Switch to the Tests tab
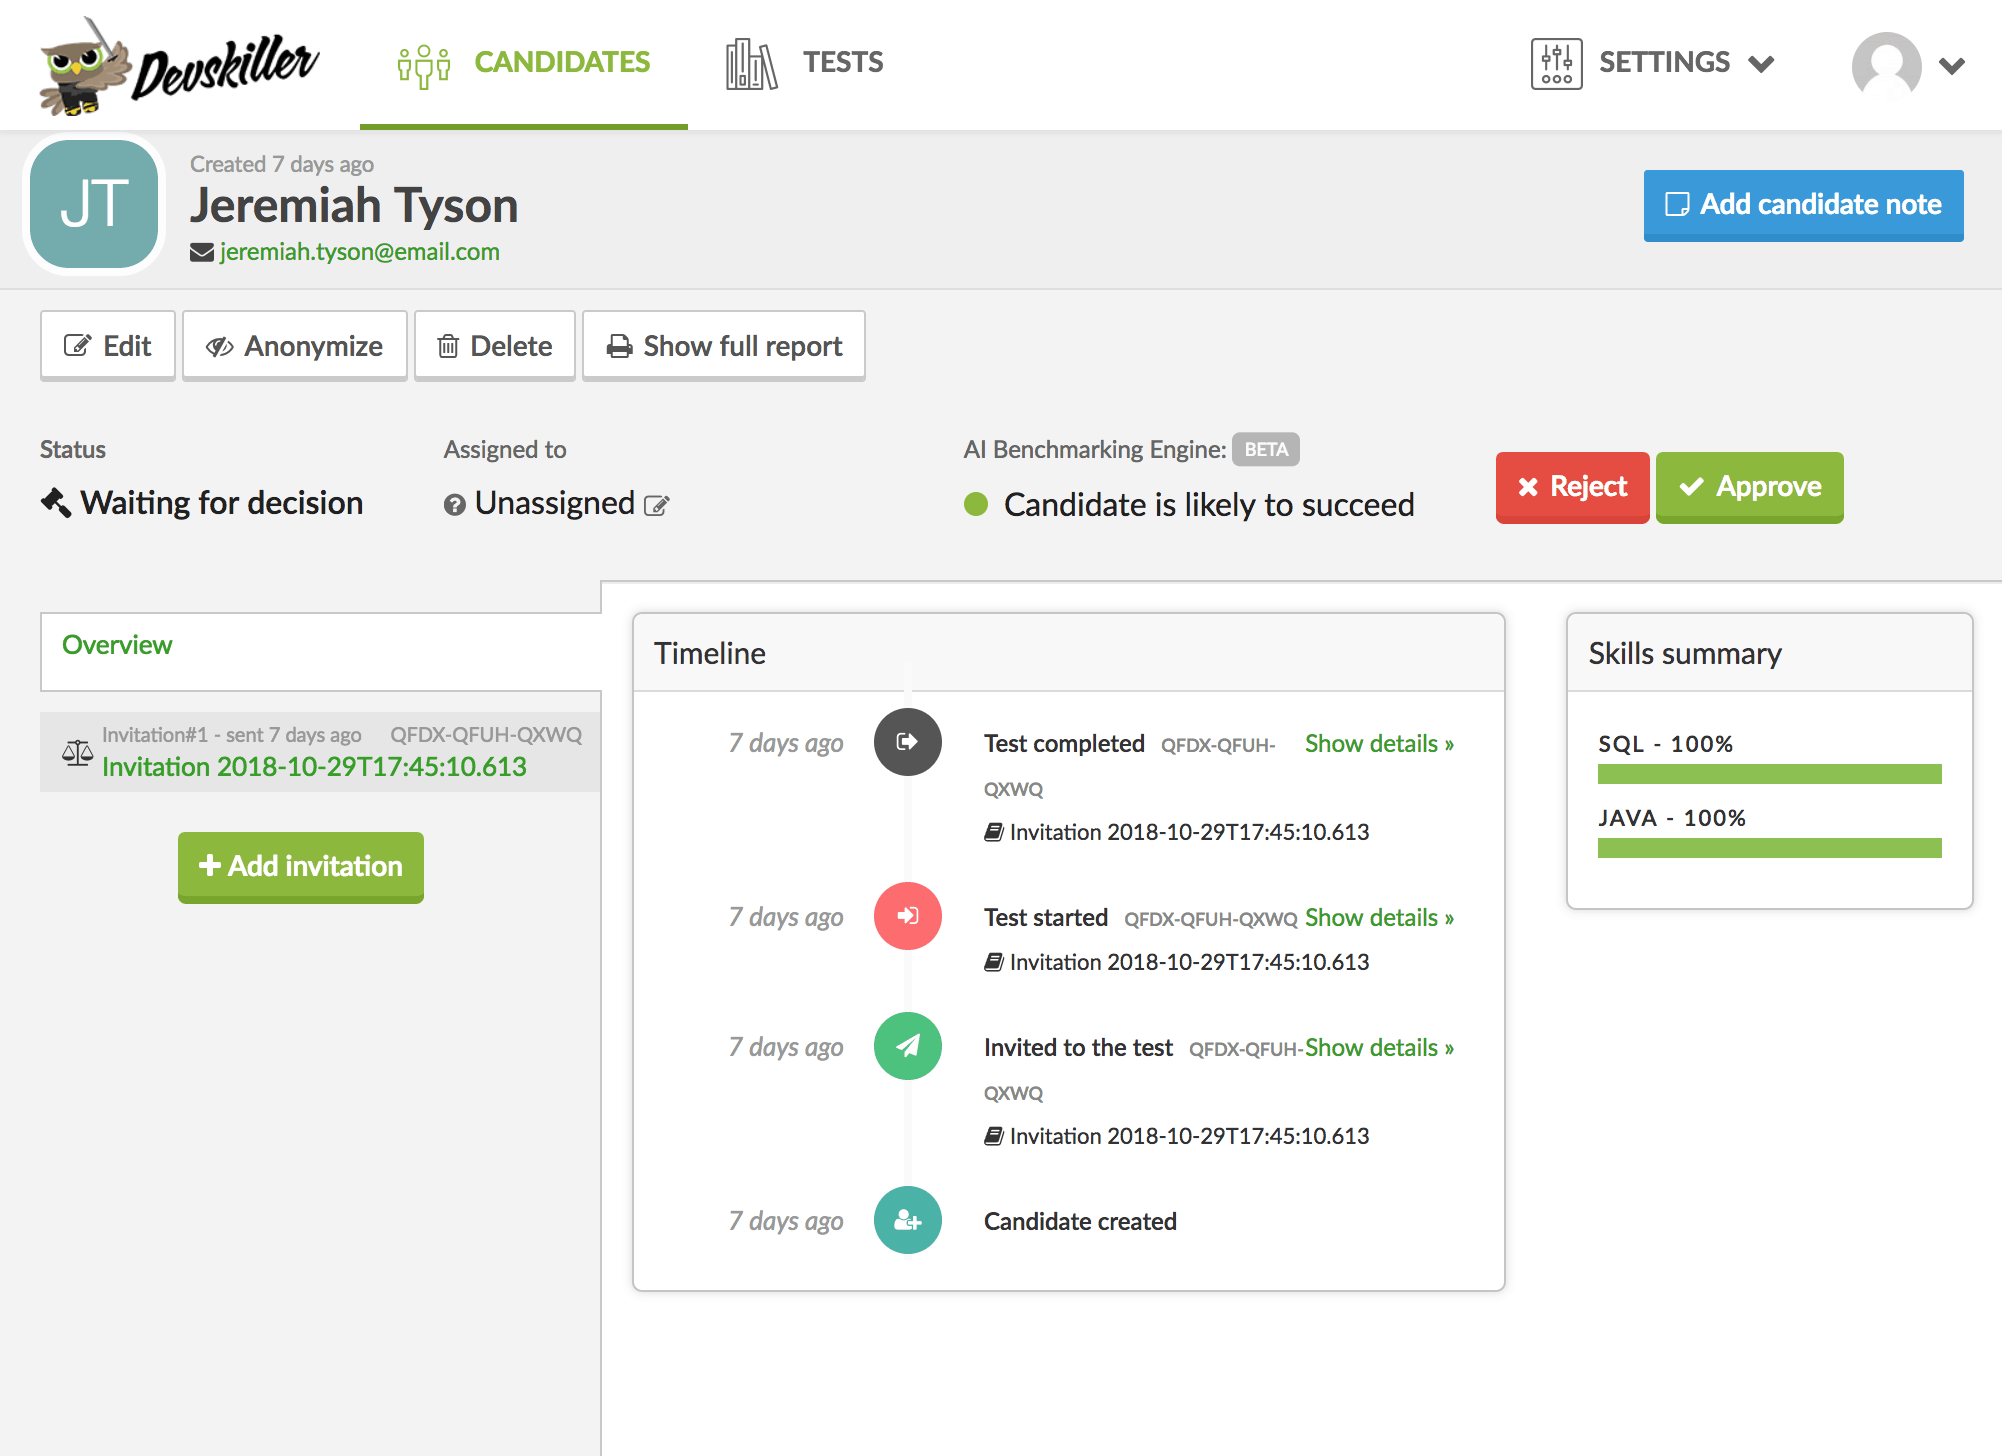This screenshot has height=1456, width=2002. [805, 63]
